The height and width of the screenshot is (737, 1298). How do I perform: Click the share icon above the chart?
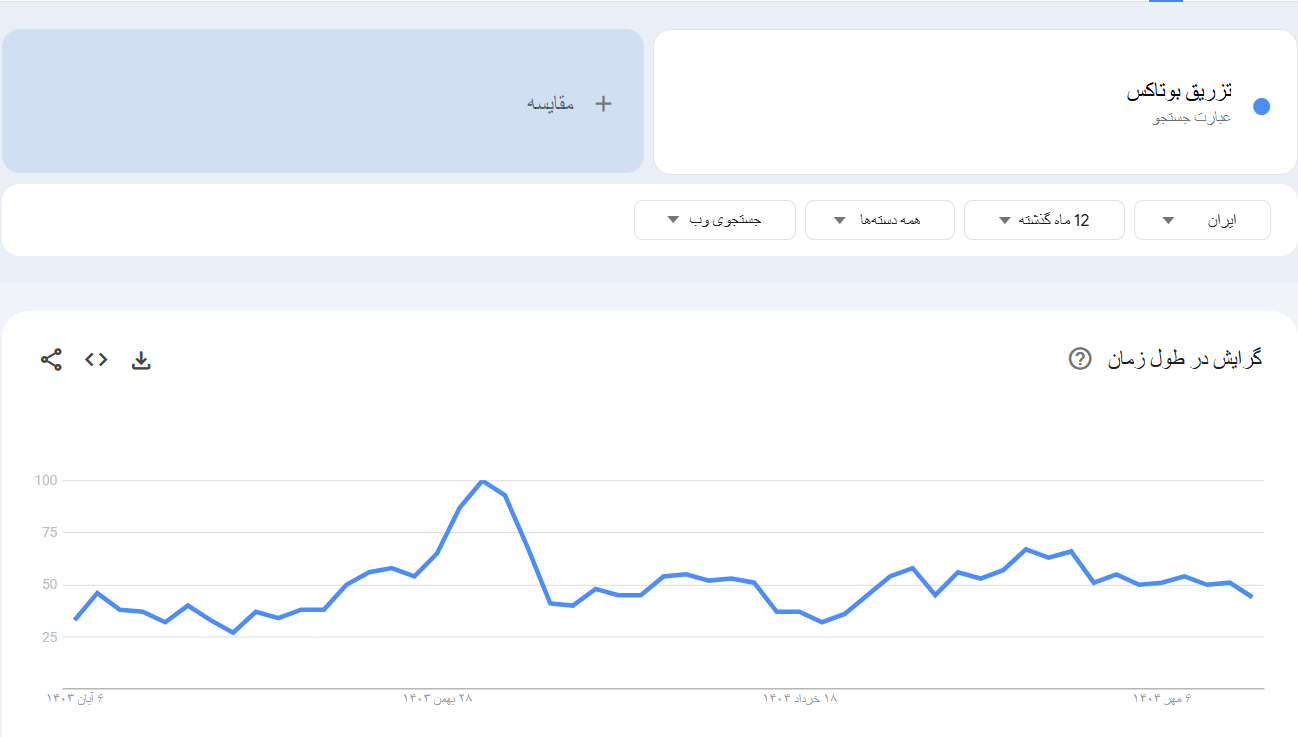click(x=50, y=359)
